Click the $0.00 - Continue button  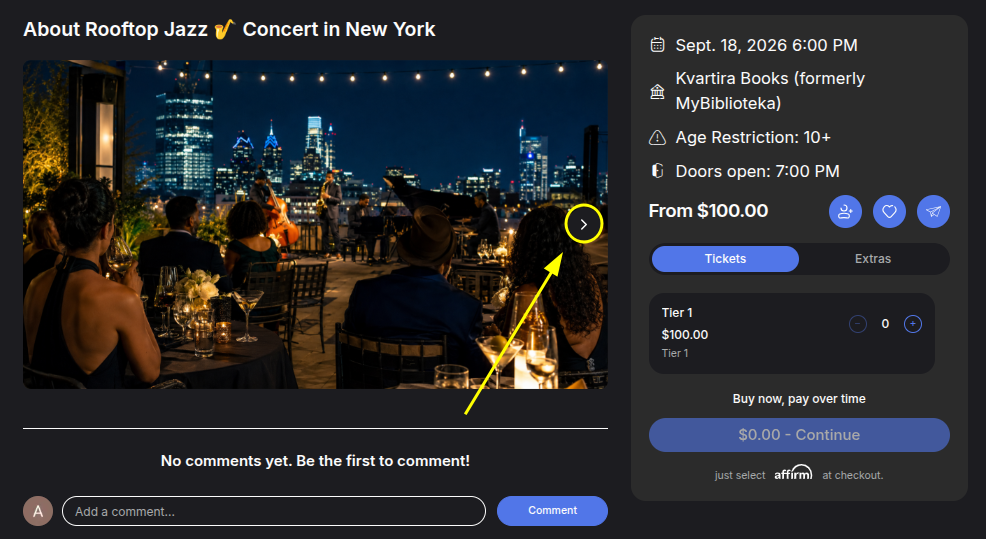point(799,435)
